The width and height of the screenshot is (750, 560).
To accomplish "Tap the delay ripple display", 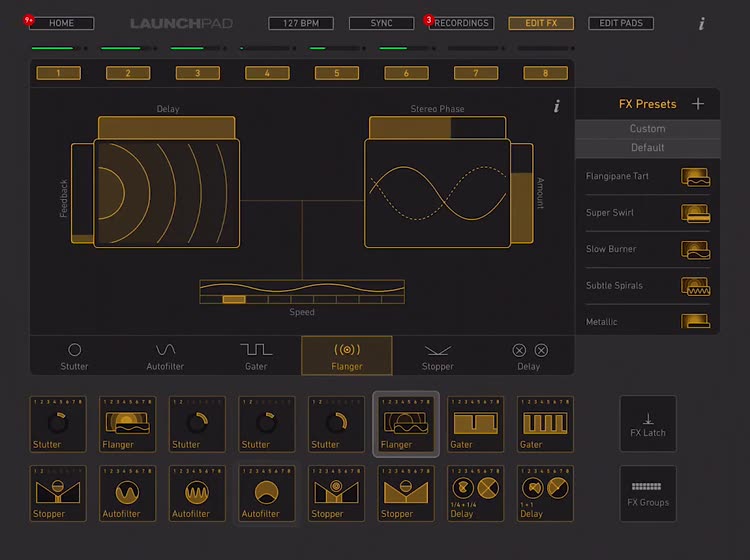I will tap(166, 193).
